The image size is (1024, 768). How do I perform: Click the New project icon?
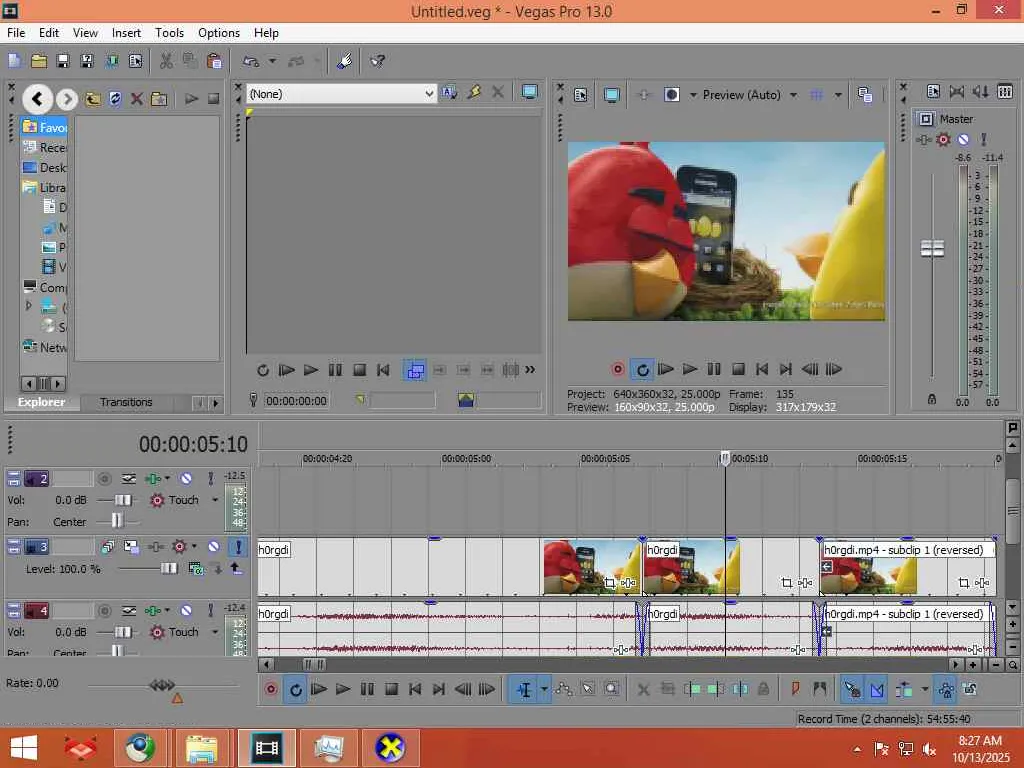14,61
